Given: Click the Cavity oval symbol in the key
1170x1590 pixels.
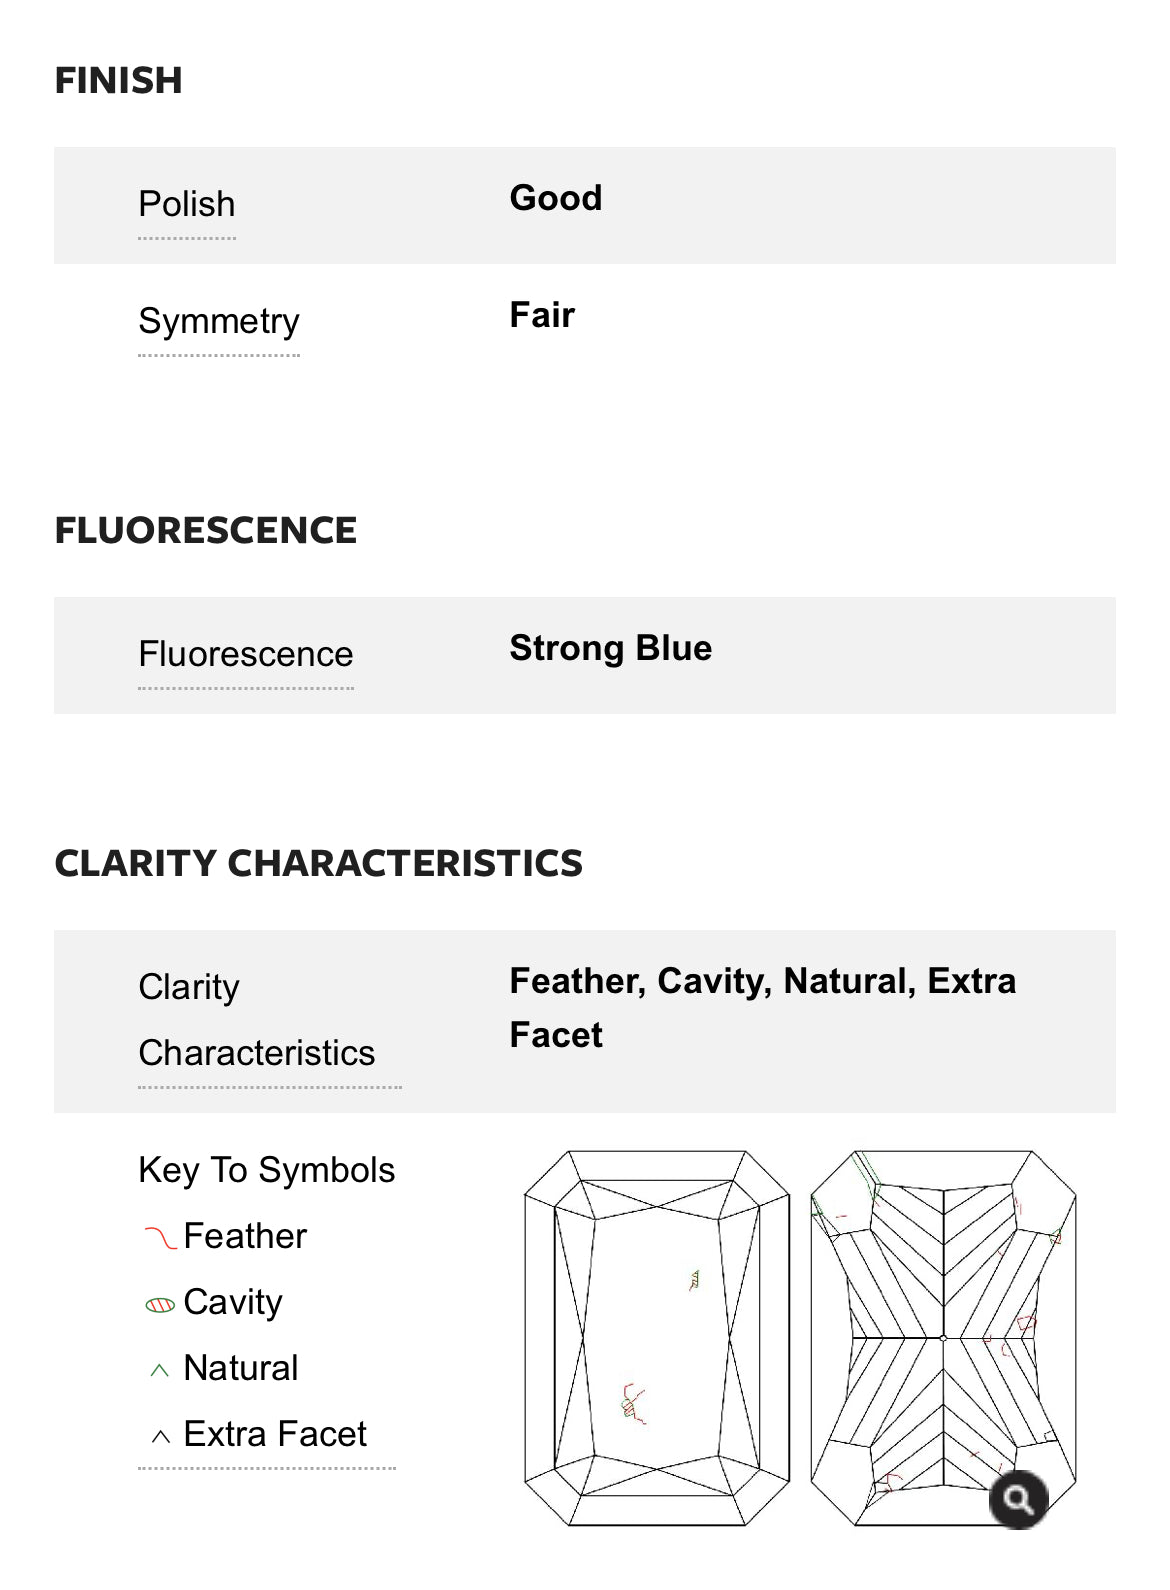Looking at the screenshot, I should pos(160,1305).
